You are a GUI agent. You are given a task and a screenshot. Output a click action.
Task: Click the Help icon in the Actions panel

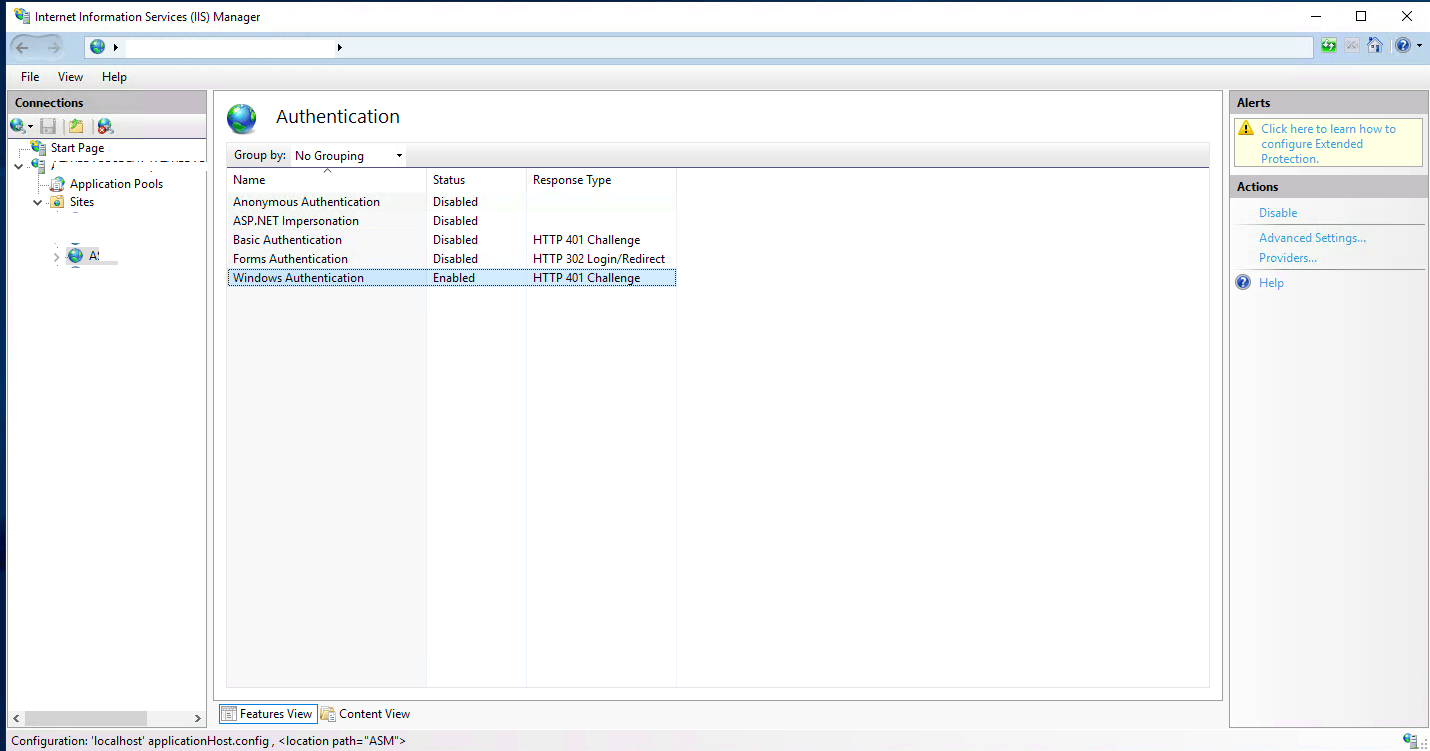(1242, 282)
